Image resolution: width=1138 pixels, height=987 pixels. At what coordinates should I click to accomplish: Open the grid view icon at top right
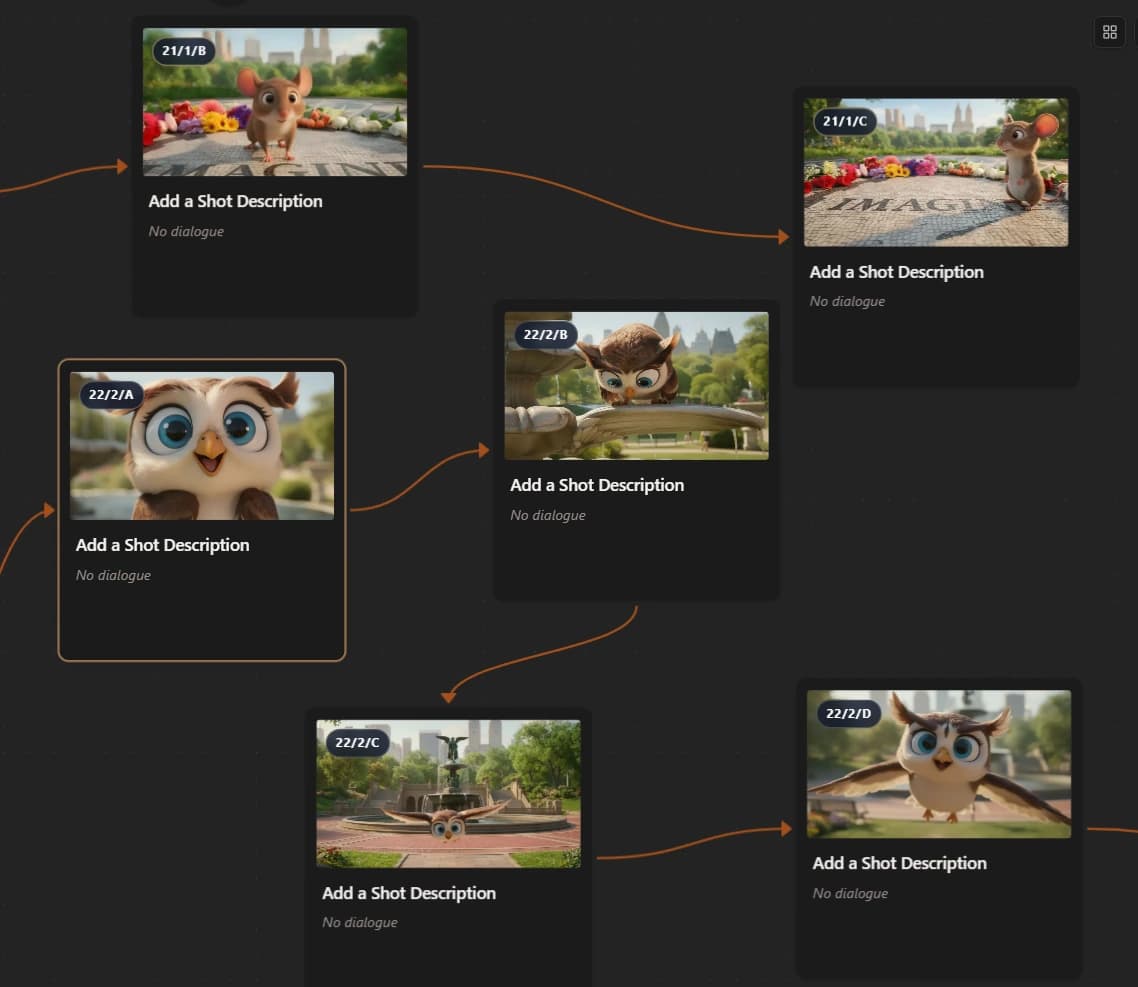pos(1109,31)
